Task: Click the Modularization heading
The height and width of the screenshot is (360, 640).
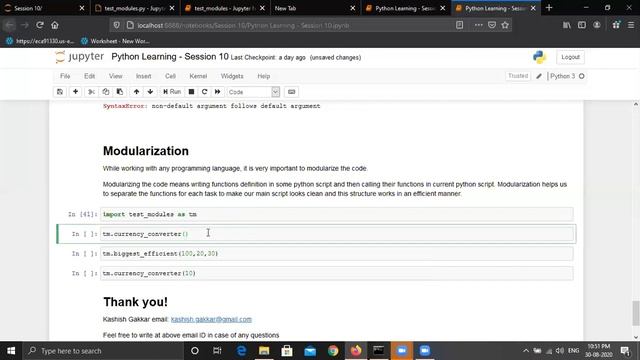Action: click(x=146, y=151)
